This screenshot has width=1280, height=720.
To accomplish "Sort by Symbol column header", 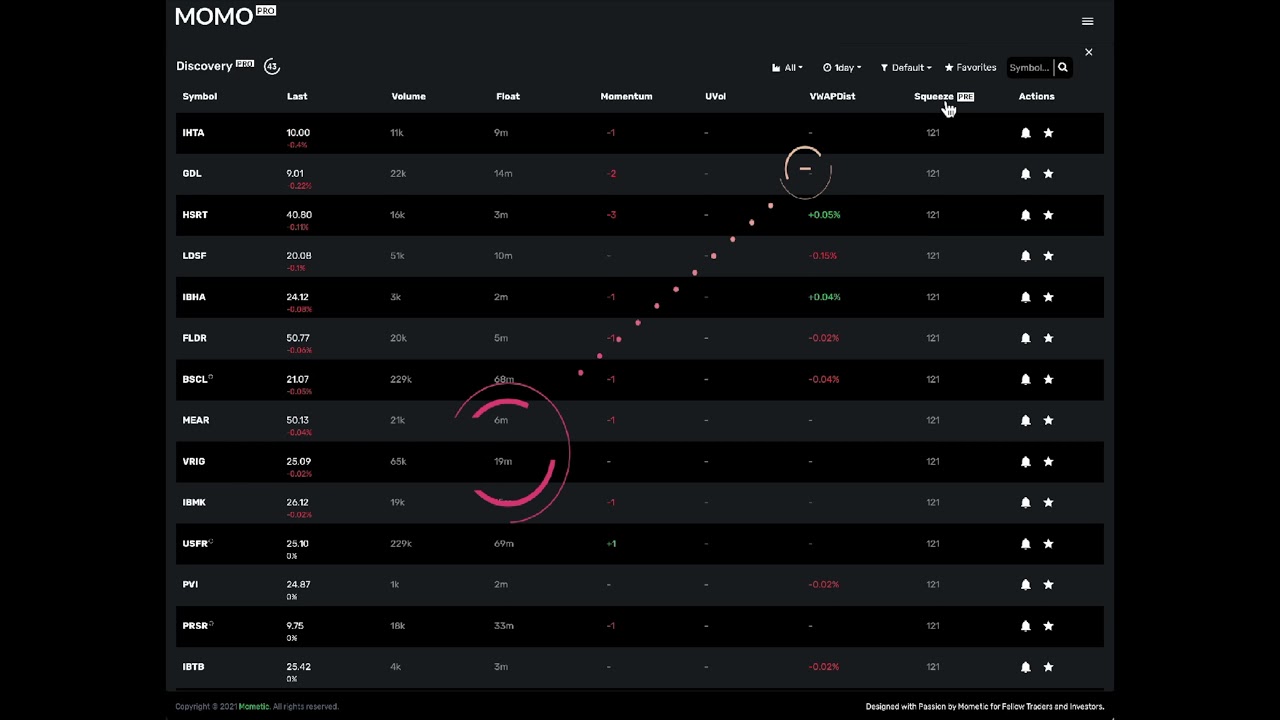I will coord(200,97).
